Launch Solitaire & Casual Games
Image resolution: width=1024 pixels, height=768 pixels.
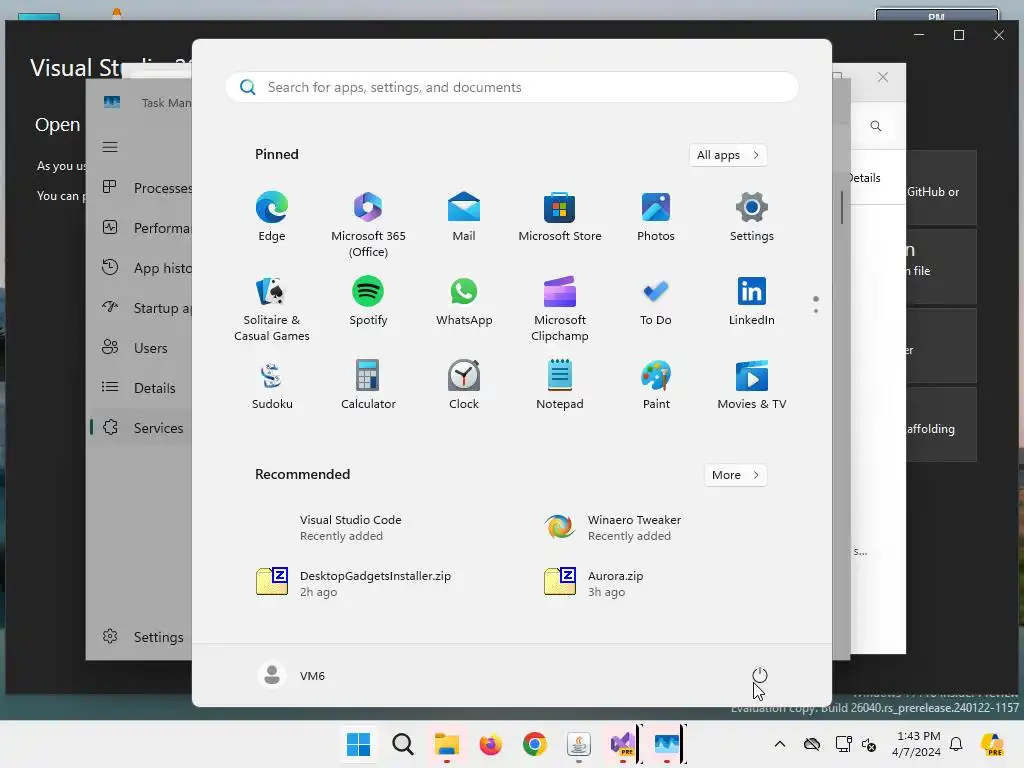(x=272, y=308)
